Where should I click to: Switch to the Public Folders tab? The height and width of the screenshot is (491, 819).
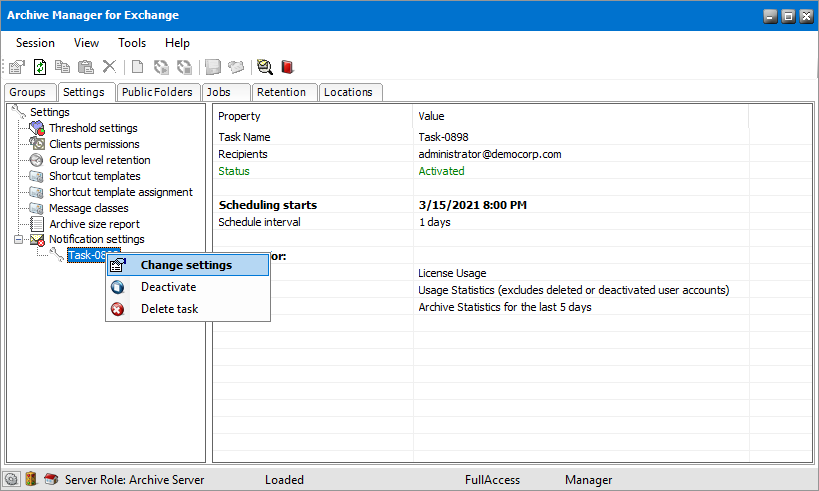158,92
